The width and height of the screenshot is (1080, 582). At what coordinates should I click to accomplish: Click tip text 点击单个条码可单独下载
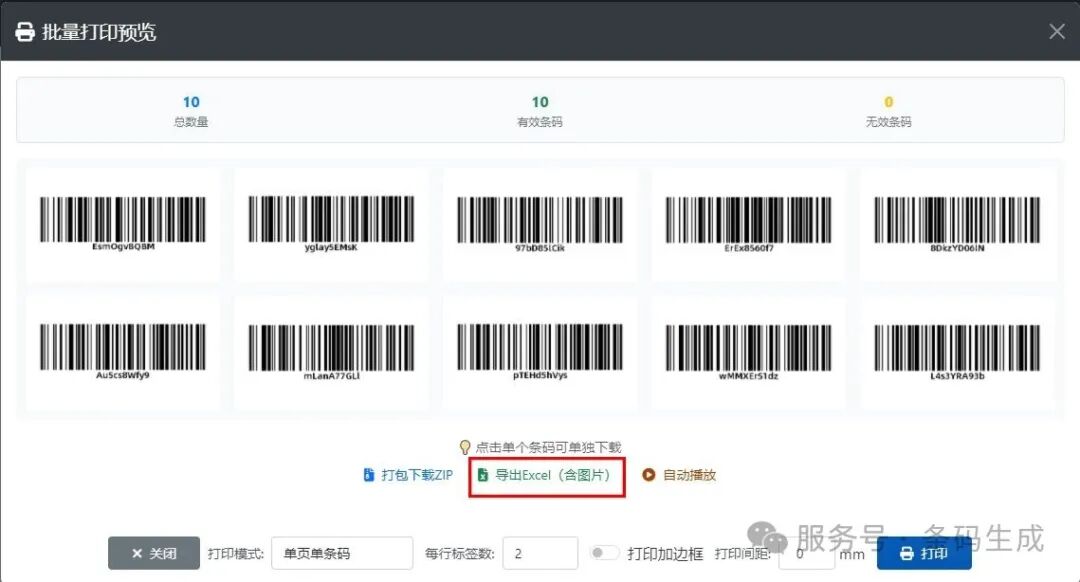548,448
